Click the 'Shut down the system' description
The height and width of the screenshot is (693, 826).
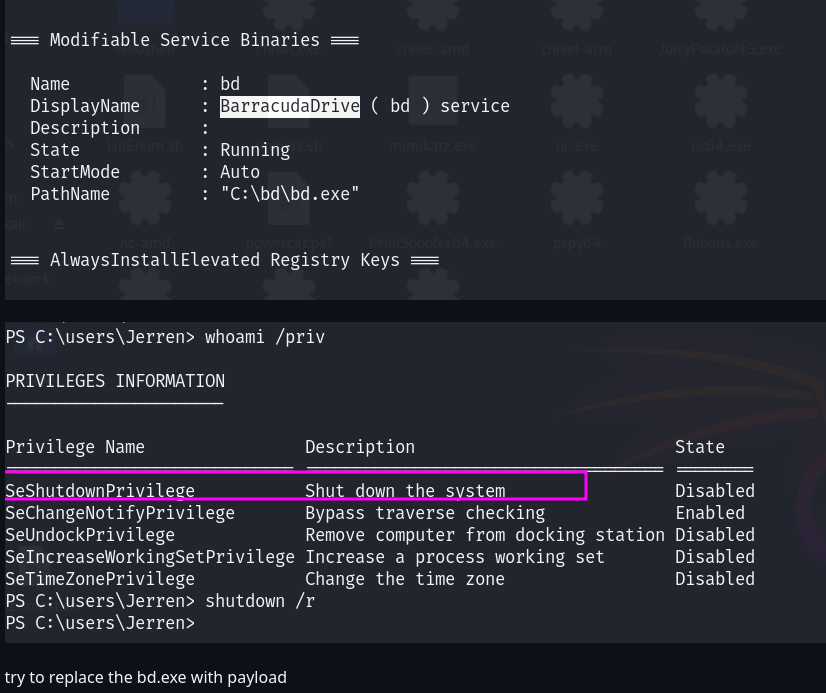click(405, 491)
